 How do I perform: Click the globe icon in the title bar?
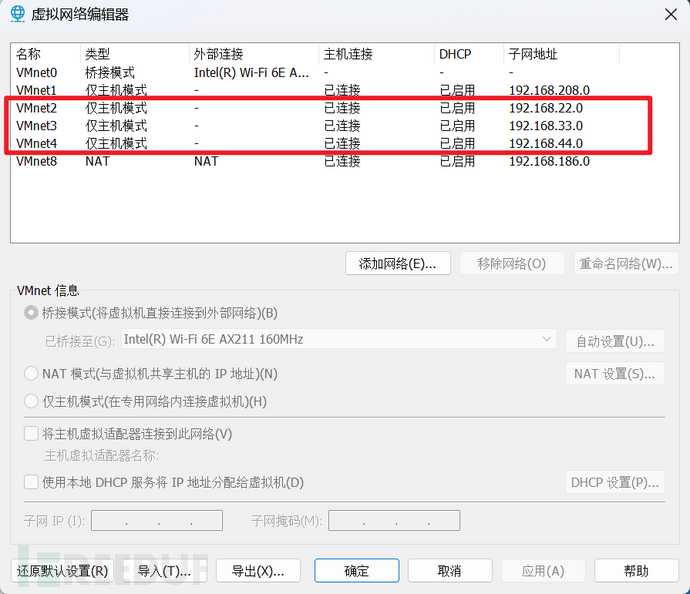(x=18, y=14)
